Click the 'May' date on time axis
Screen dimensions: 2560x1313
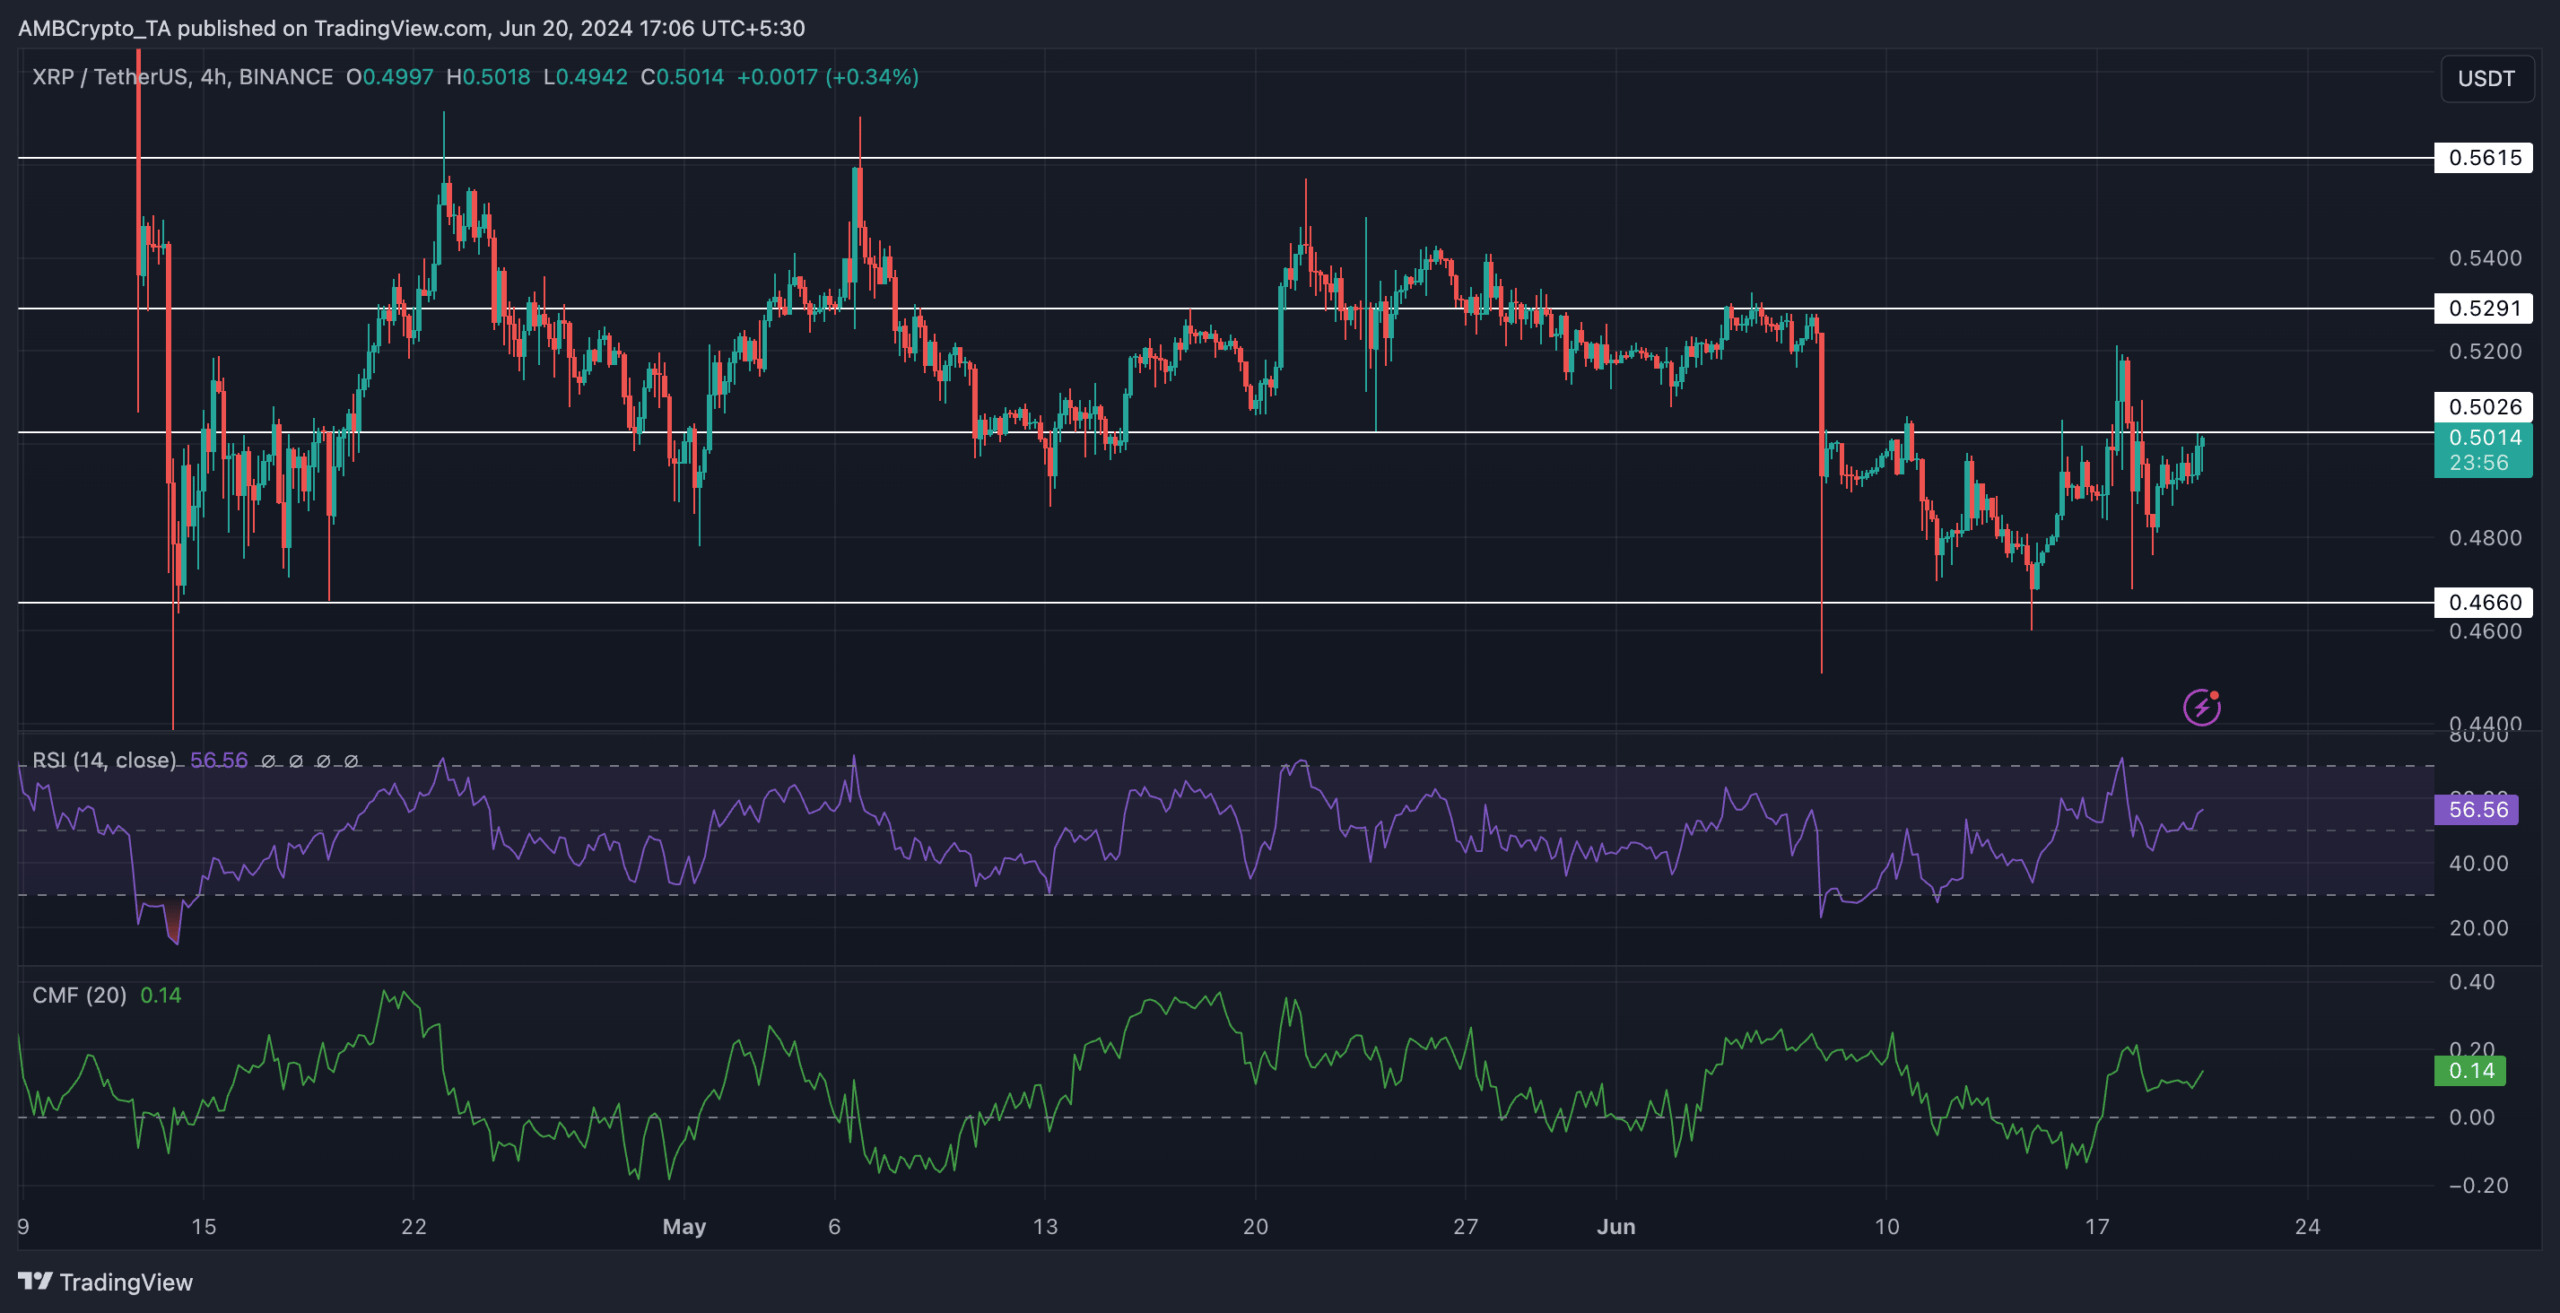(684, 1227)
